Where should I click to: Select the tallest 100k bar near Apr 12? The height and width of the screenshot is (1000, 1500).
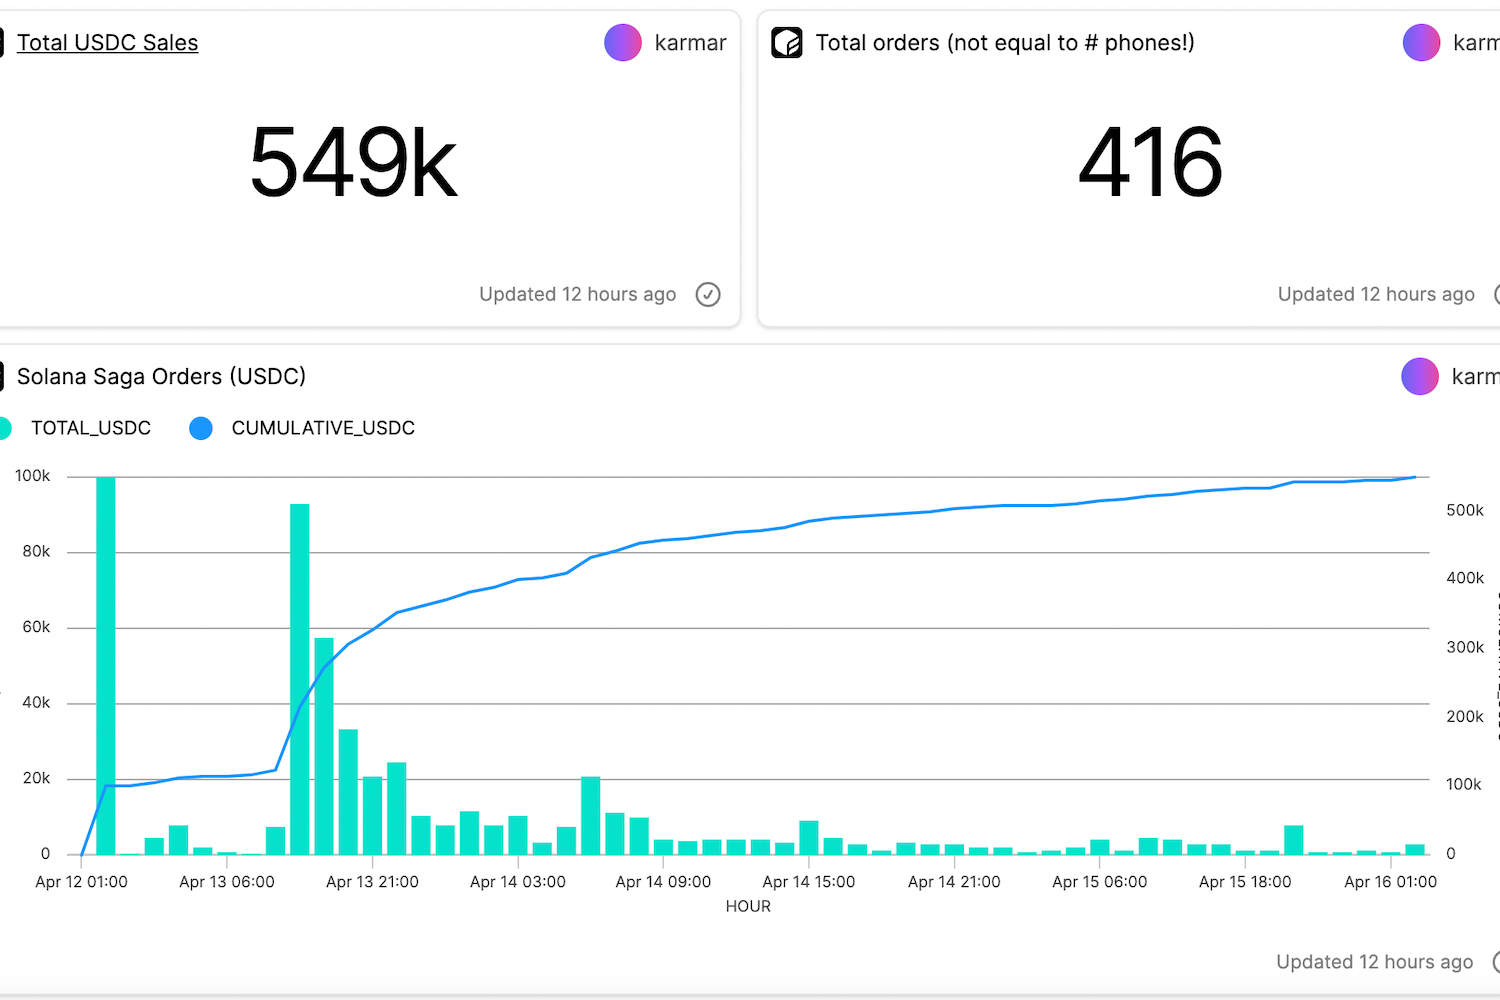106,665
